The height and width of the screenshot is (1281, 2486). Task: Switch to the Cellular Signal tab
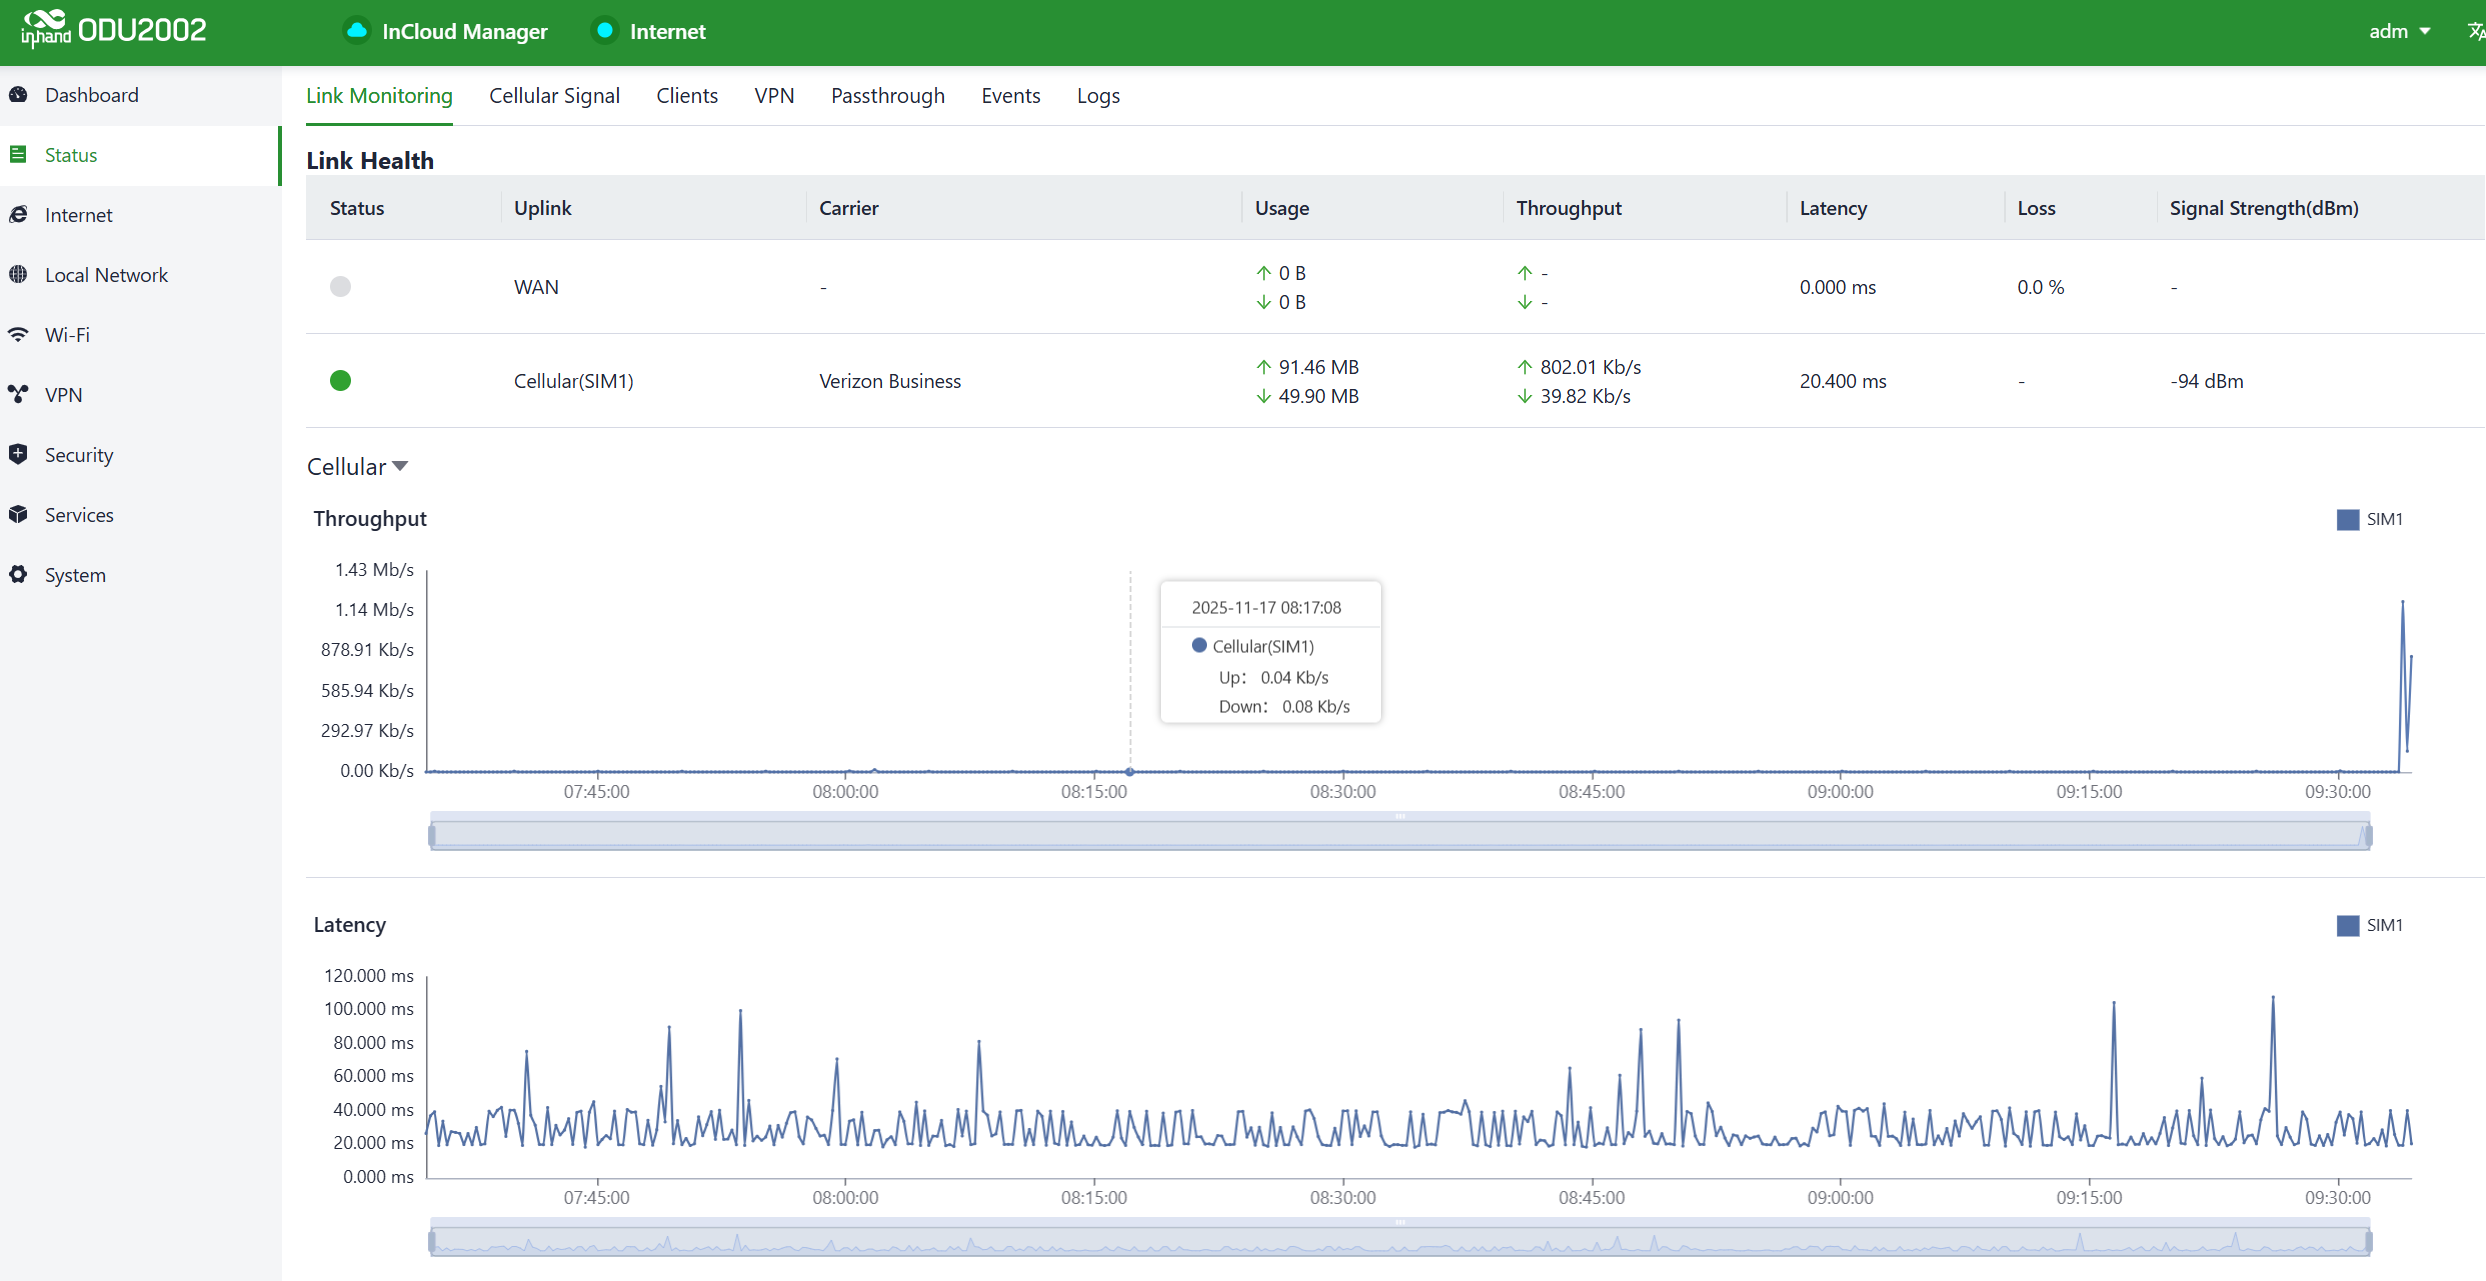(554, 96)
